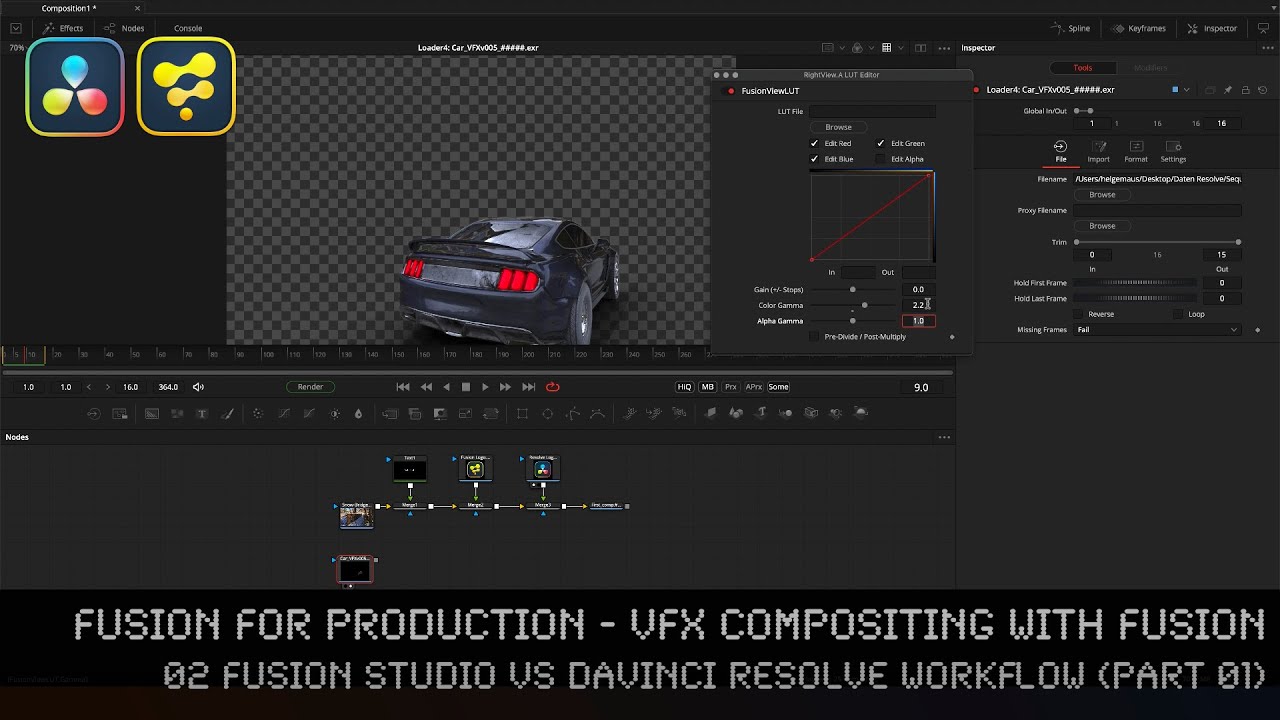This screenshot has width=1280, height=720.
Task: Open the Nodes panel toggle
Action: [x=124, y=28]
